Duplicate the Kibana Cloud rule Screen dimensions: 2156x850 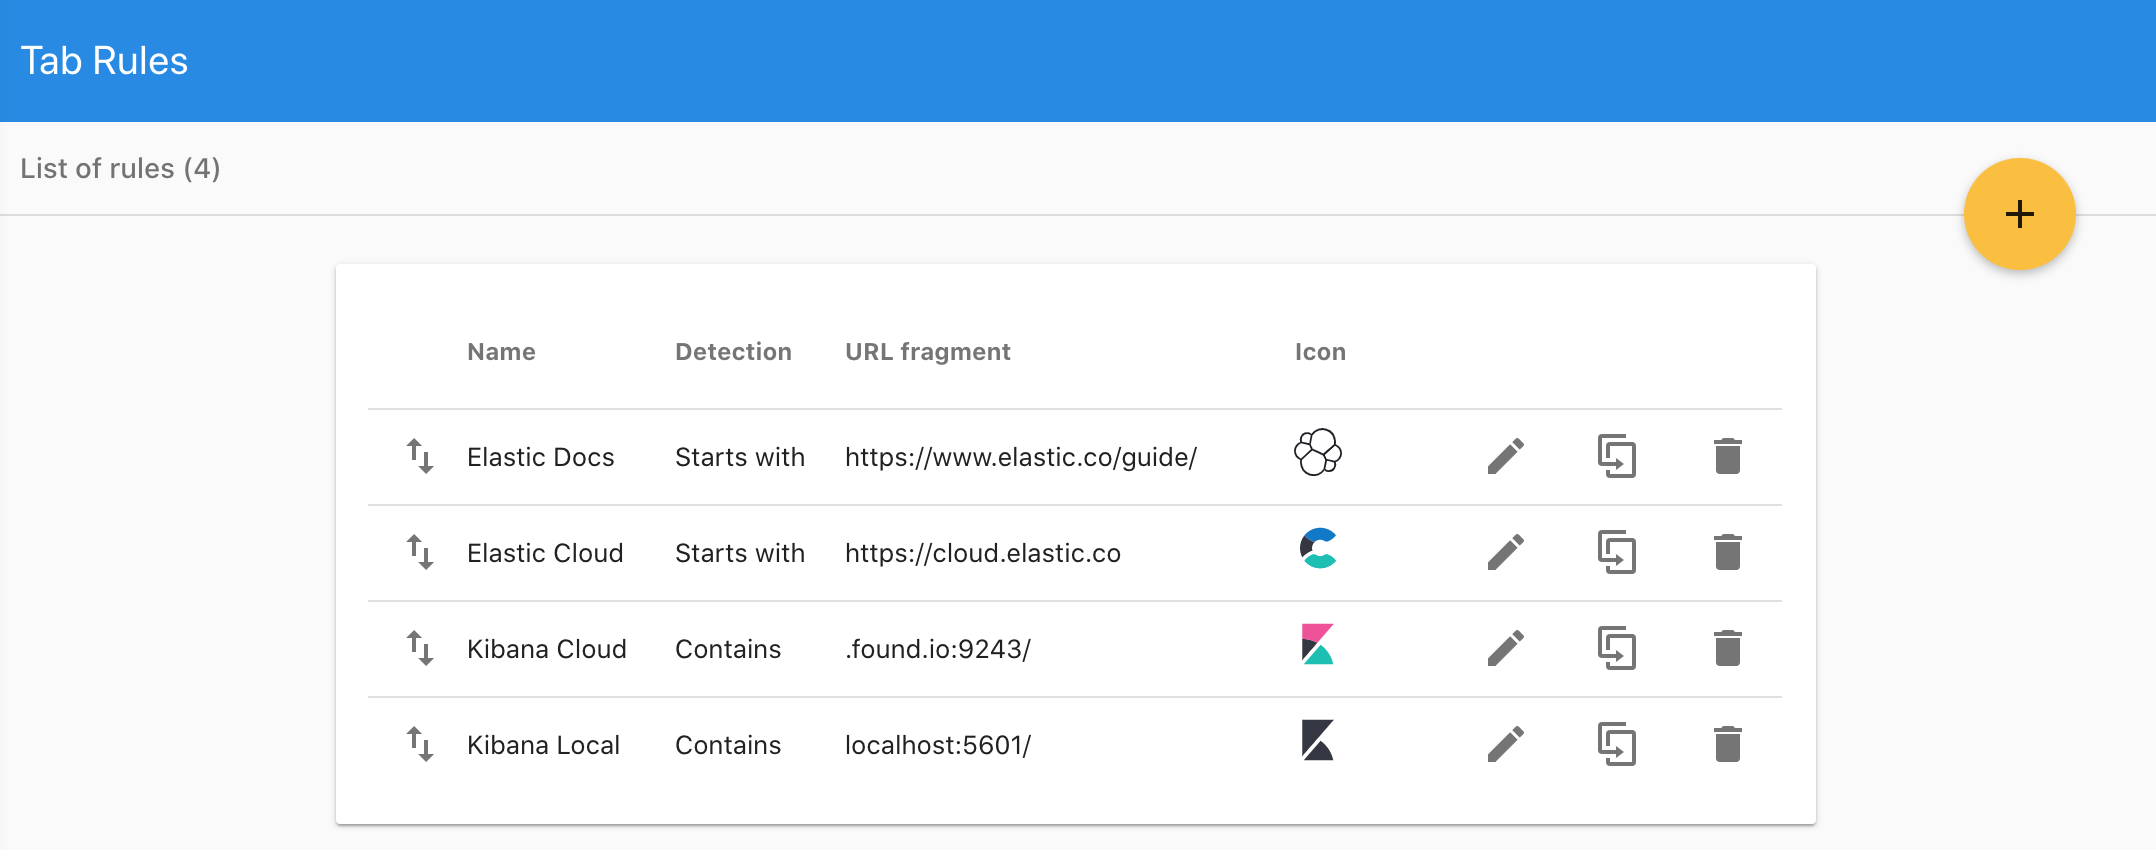(1617, 648)
